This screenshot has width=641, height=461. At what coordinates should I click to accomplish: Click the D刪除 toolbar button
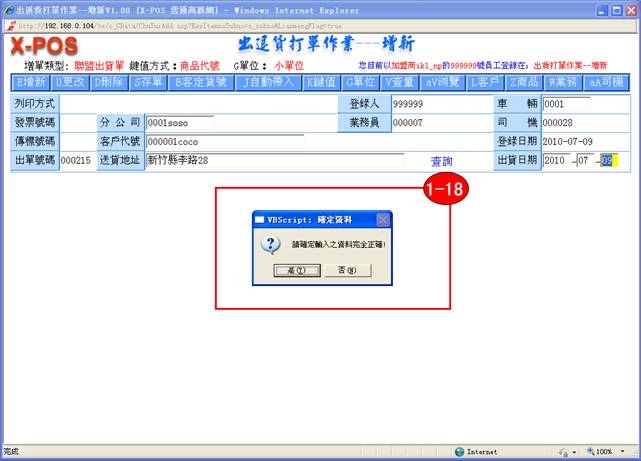(110, 82)
